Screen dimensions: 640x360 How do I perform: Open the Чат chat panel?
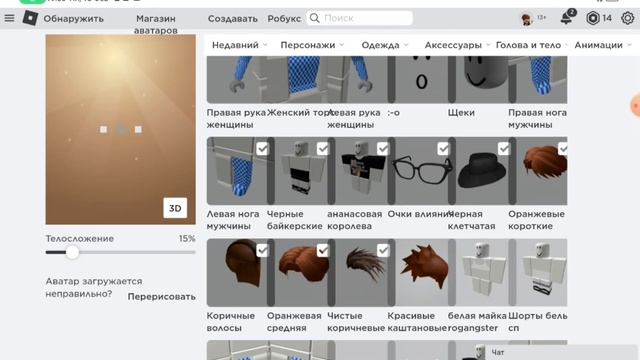click(x=561, y=353)
